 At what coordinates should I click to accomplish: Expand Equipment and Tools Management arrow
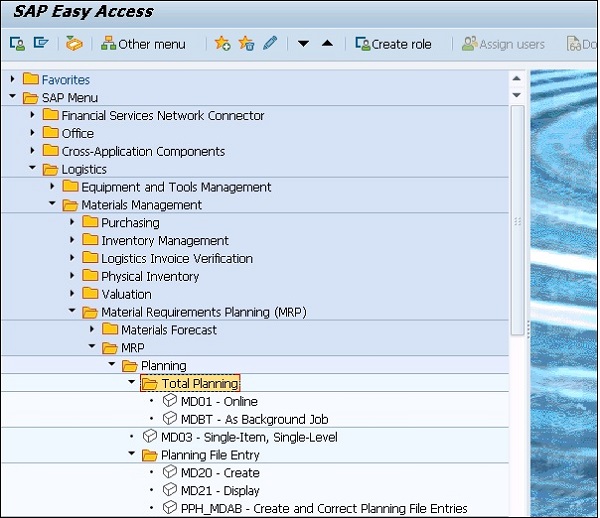[x=52, y=186]
